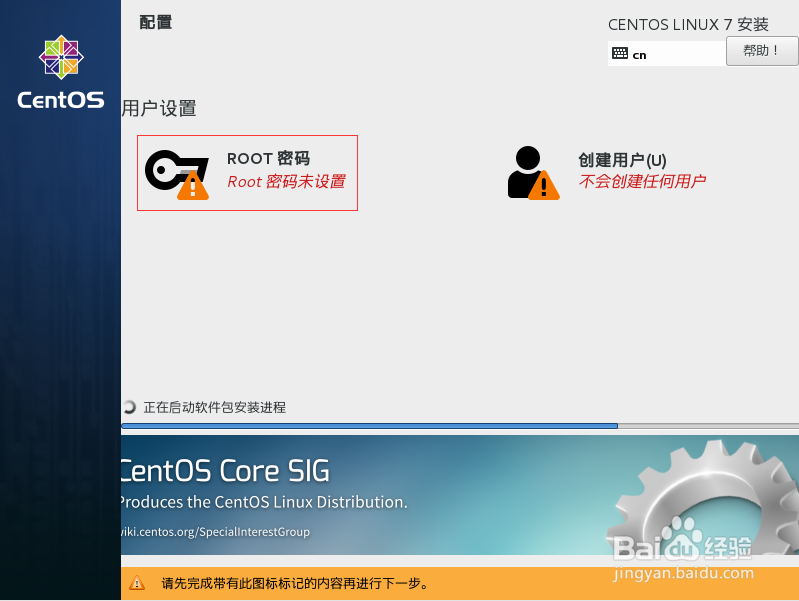Click the 创建用户 person icon
799x601 pixels.
(533, 173)
